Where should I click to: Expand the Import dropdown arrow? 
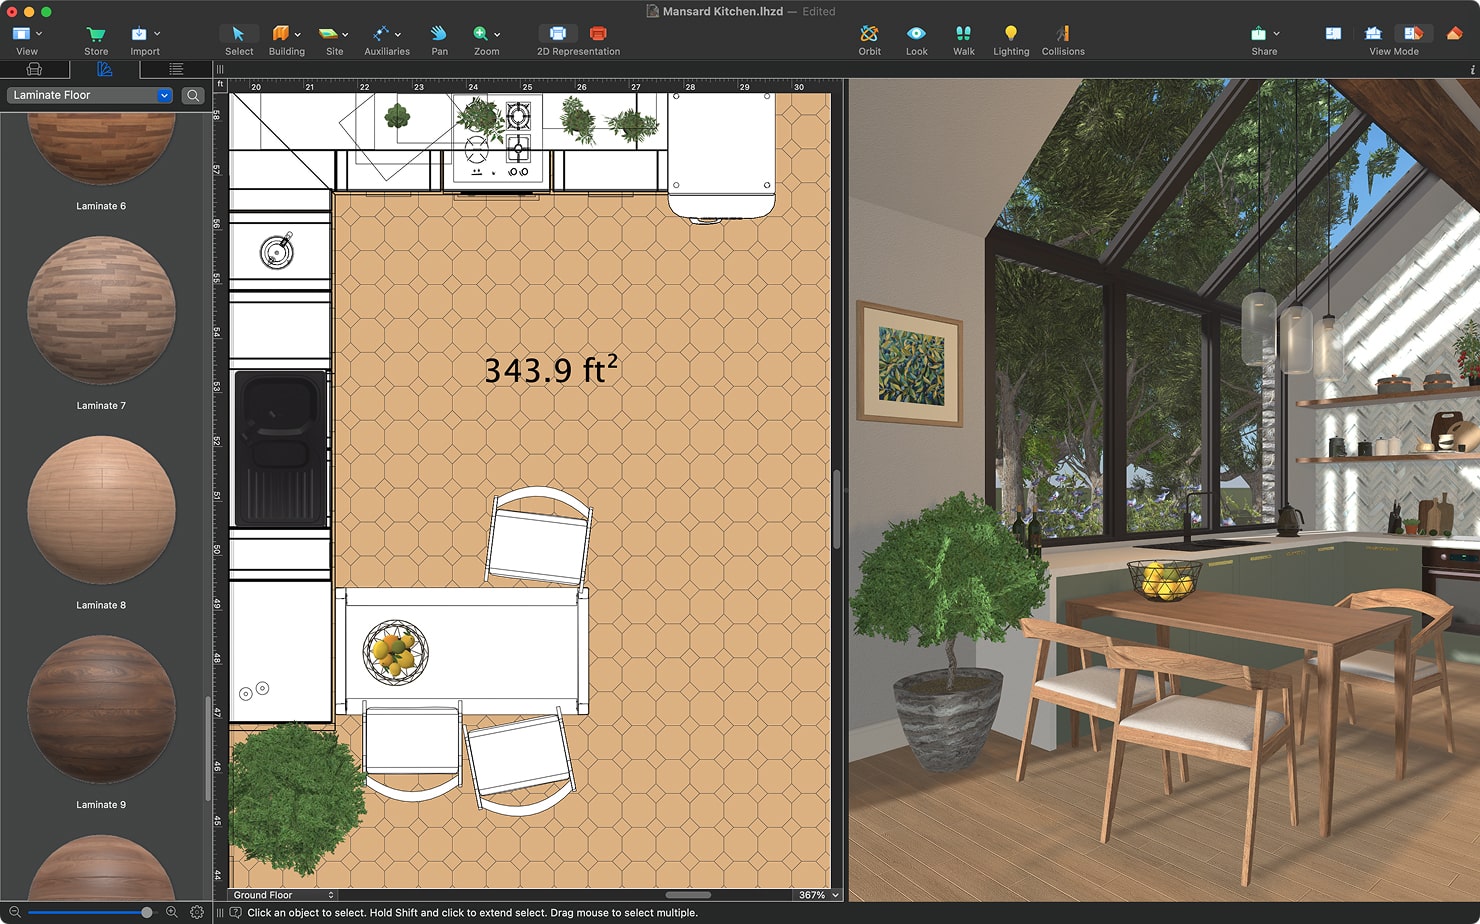click(157, 34)
